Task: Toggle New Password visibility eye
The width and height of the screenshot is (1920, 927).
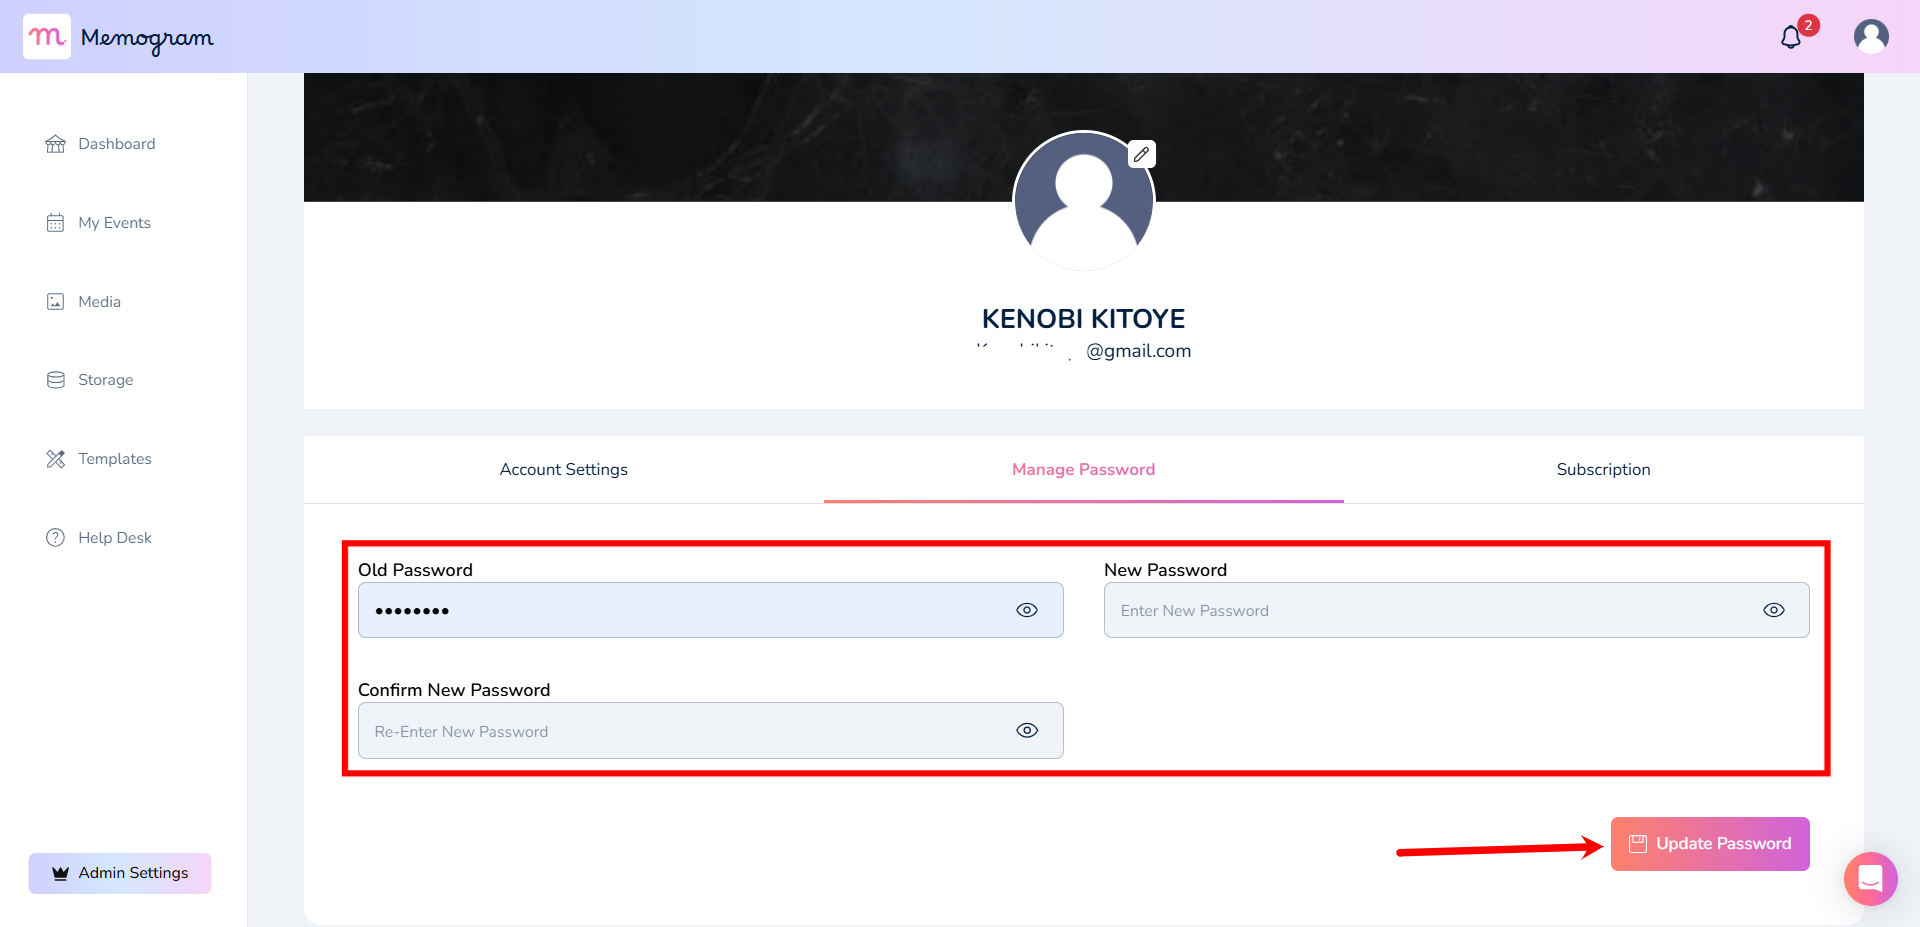Action: tap(1774, 610)
